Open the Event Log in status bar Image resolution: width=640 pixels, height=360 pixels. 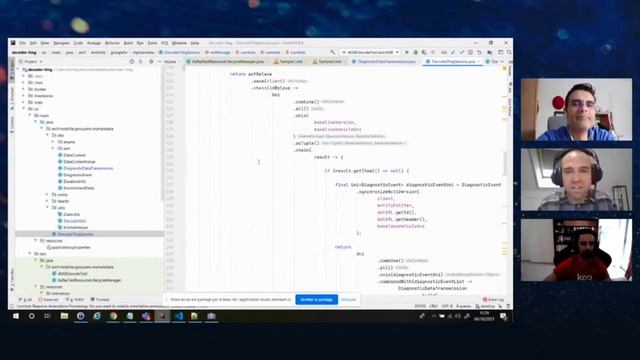493,300
